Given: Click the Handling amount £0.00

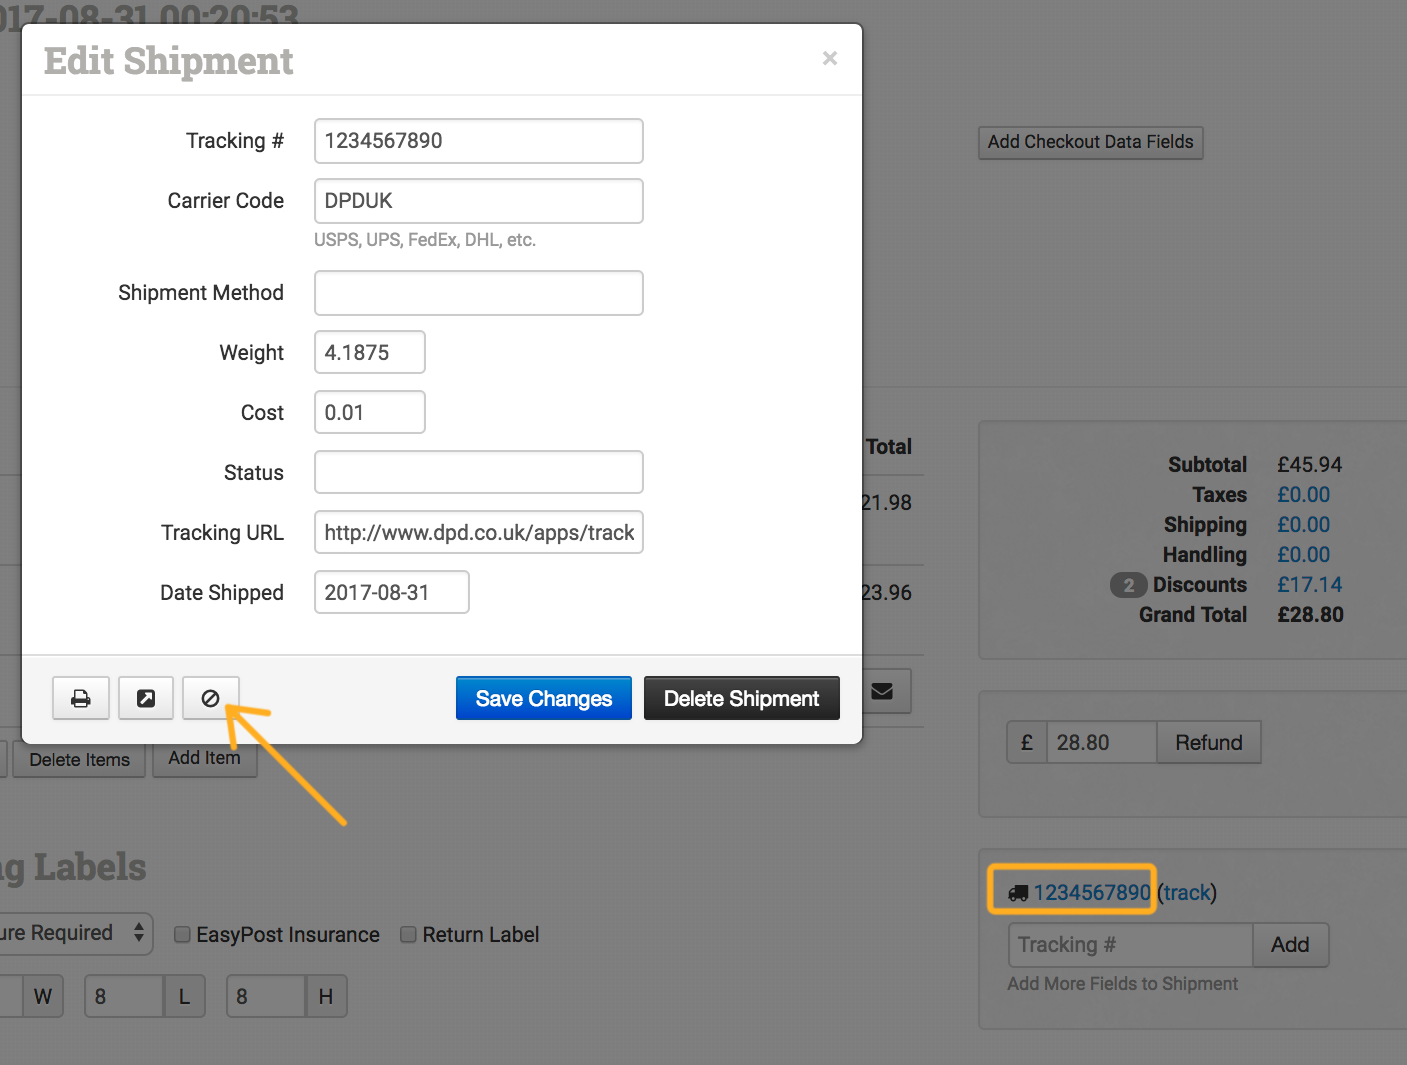Looking at the screenshot, I should coord(1304,555).
